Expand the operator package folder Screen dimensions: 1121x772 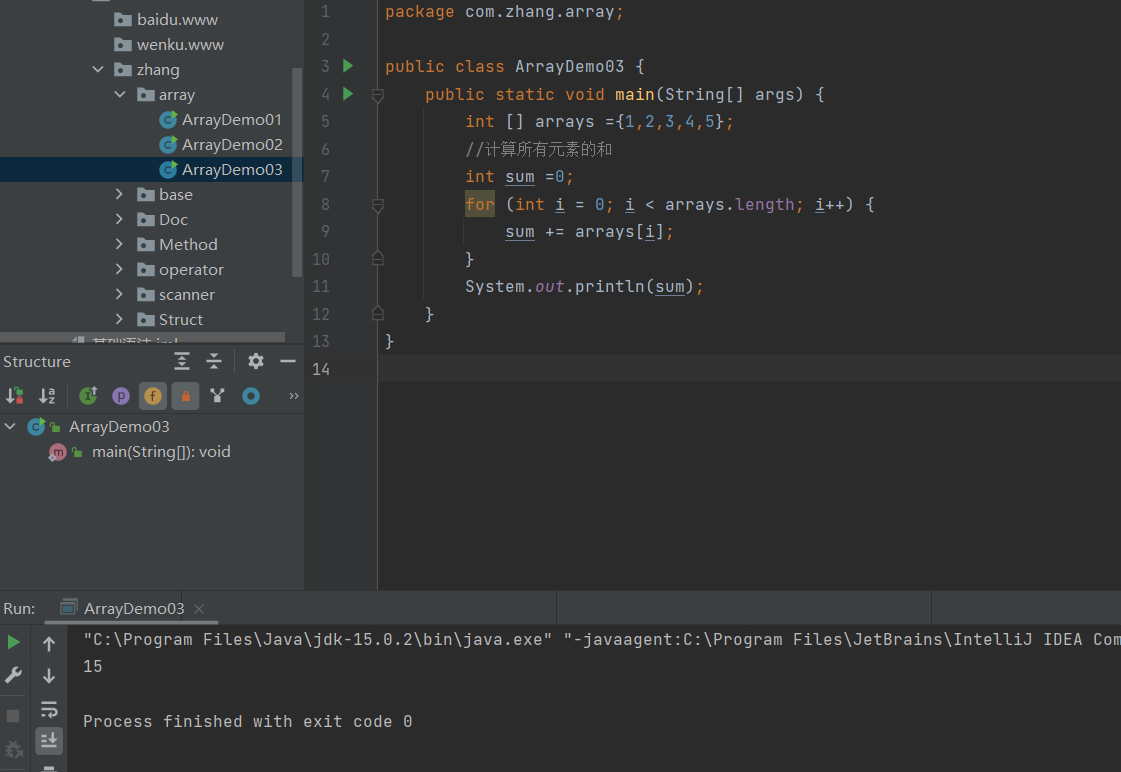[119, 269]
